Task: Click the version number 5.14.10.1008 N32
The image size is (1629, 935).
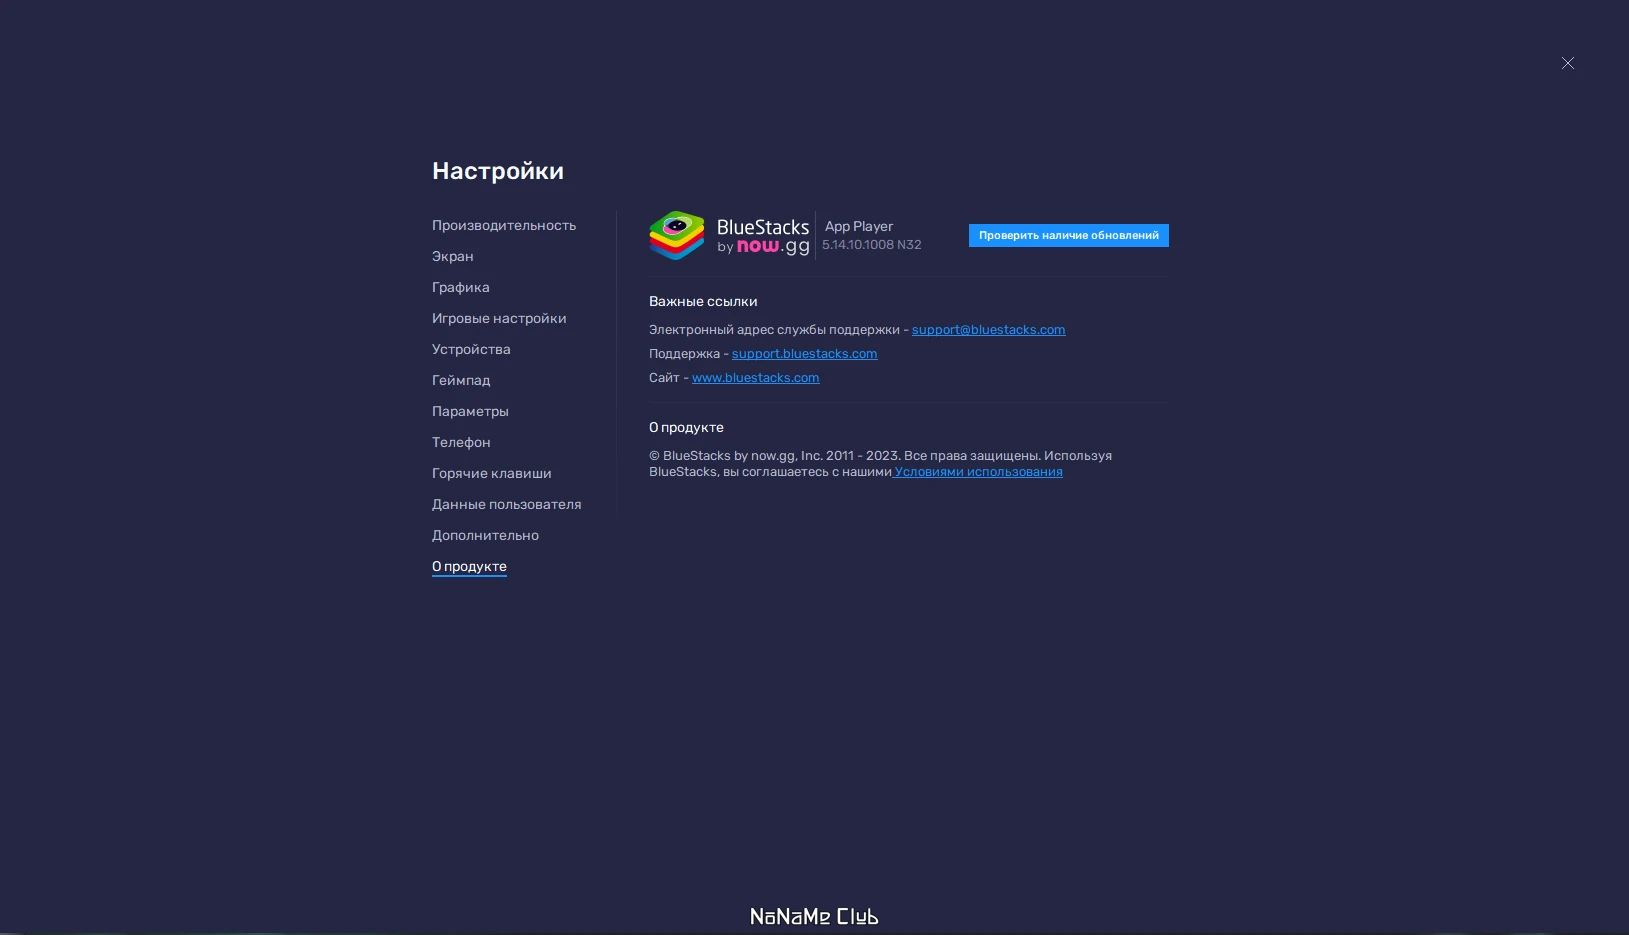Action: pyautogui.click(x=872, y=245)
